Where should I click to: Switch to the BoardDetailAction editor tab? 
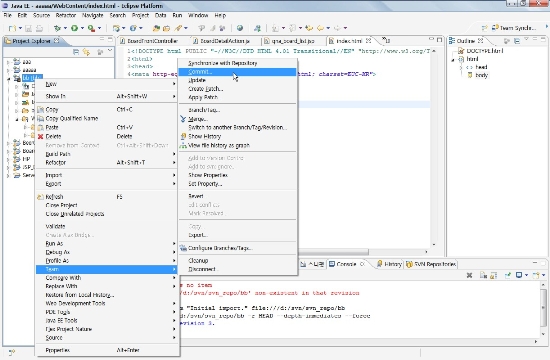[x=224, y=41]
